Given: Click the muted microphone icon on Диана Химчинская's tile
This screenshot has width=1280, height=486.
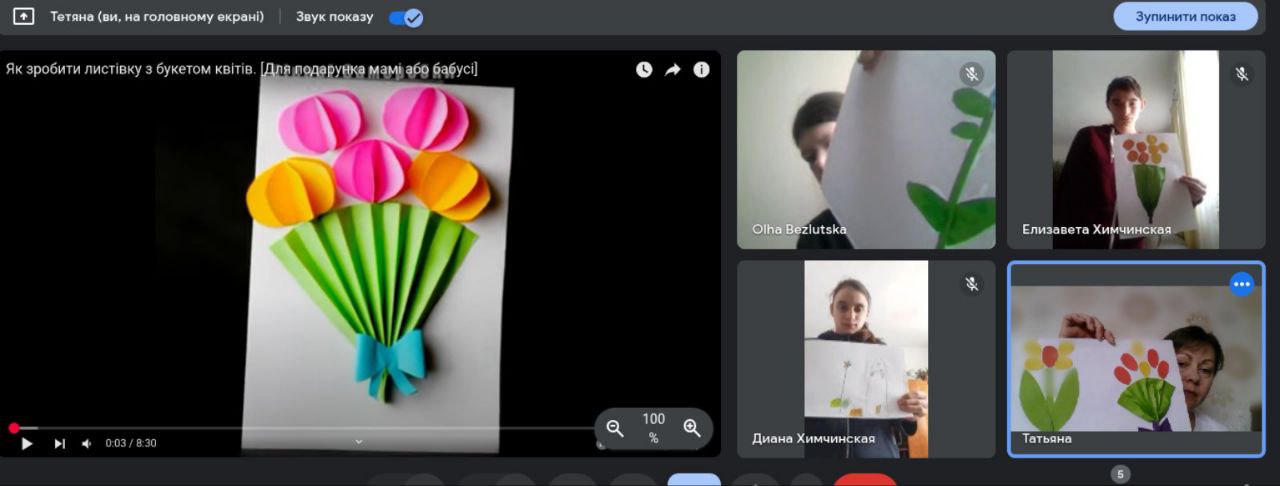Looking at the screenshot, I should pyautogui.click(x=971, y=284).
